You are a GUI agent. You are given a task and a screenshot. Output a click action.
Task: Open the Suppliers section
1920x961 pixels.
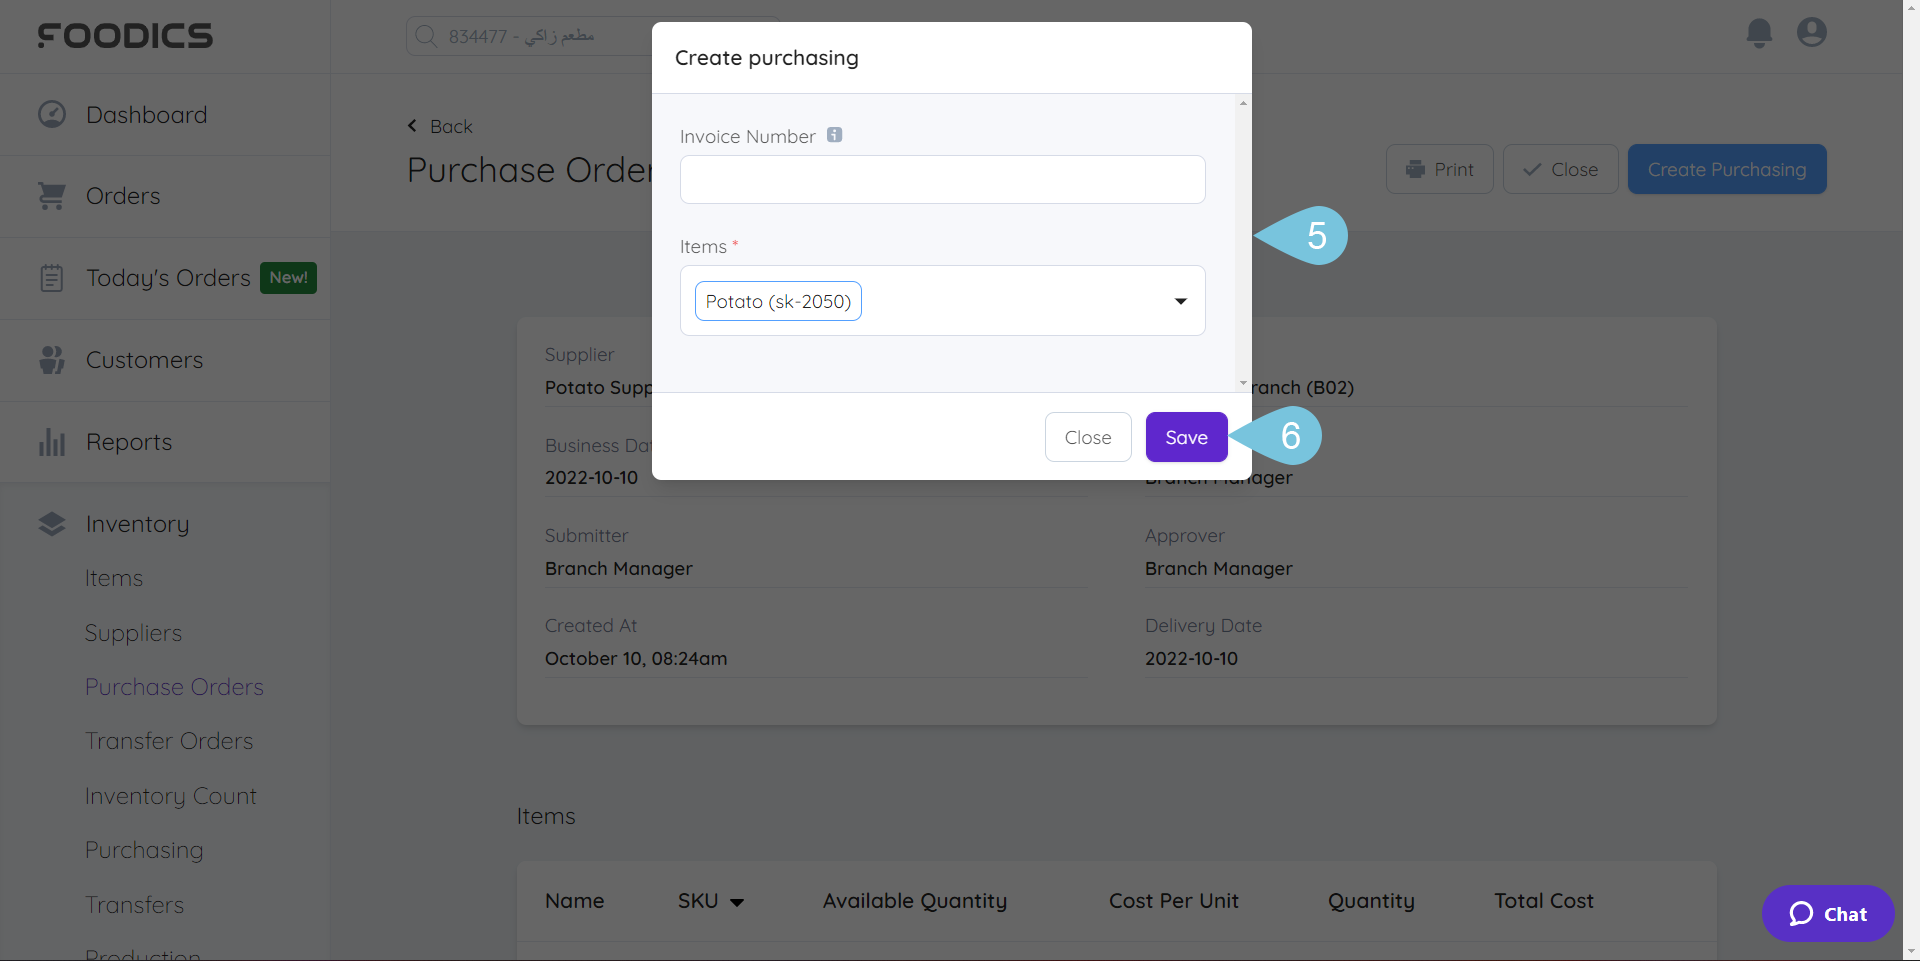(133, 633)
